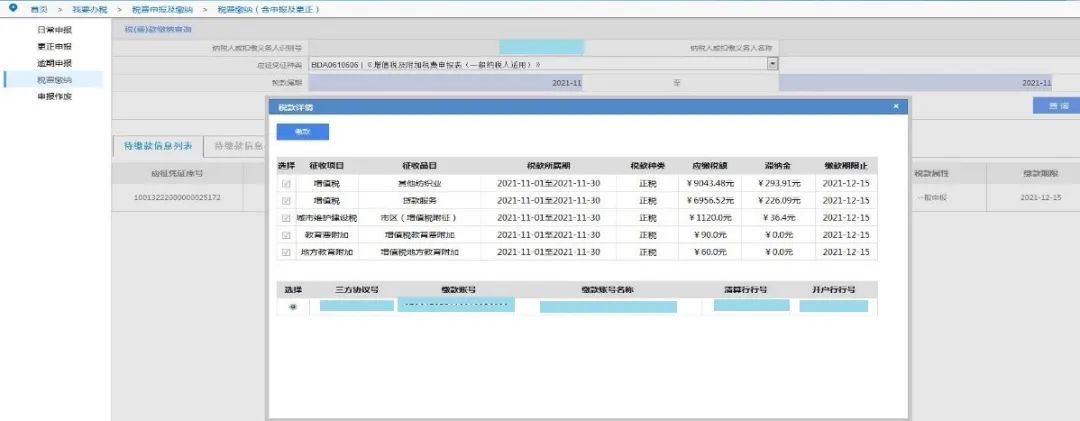Close the 税款详情 dialog with the X
This screenshot has width=1080, height=421.
pos(896,107)
